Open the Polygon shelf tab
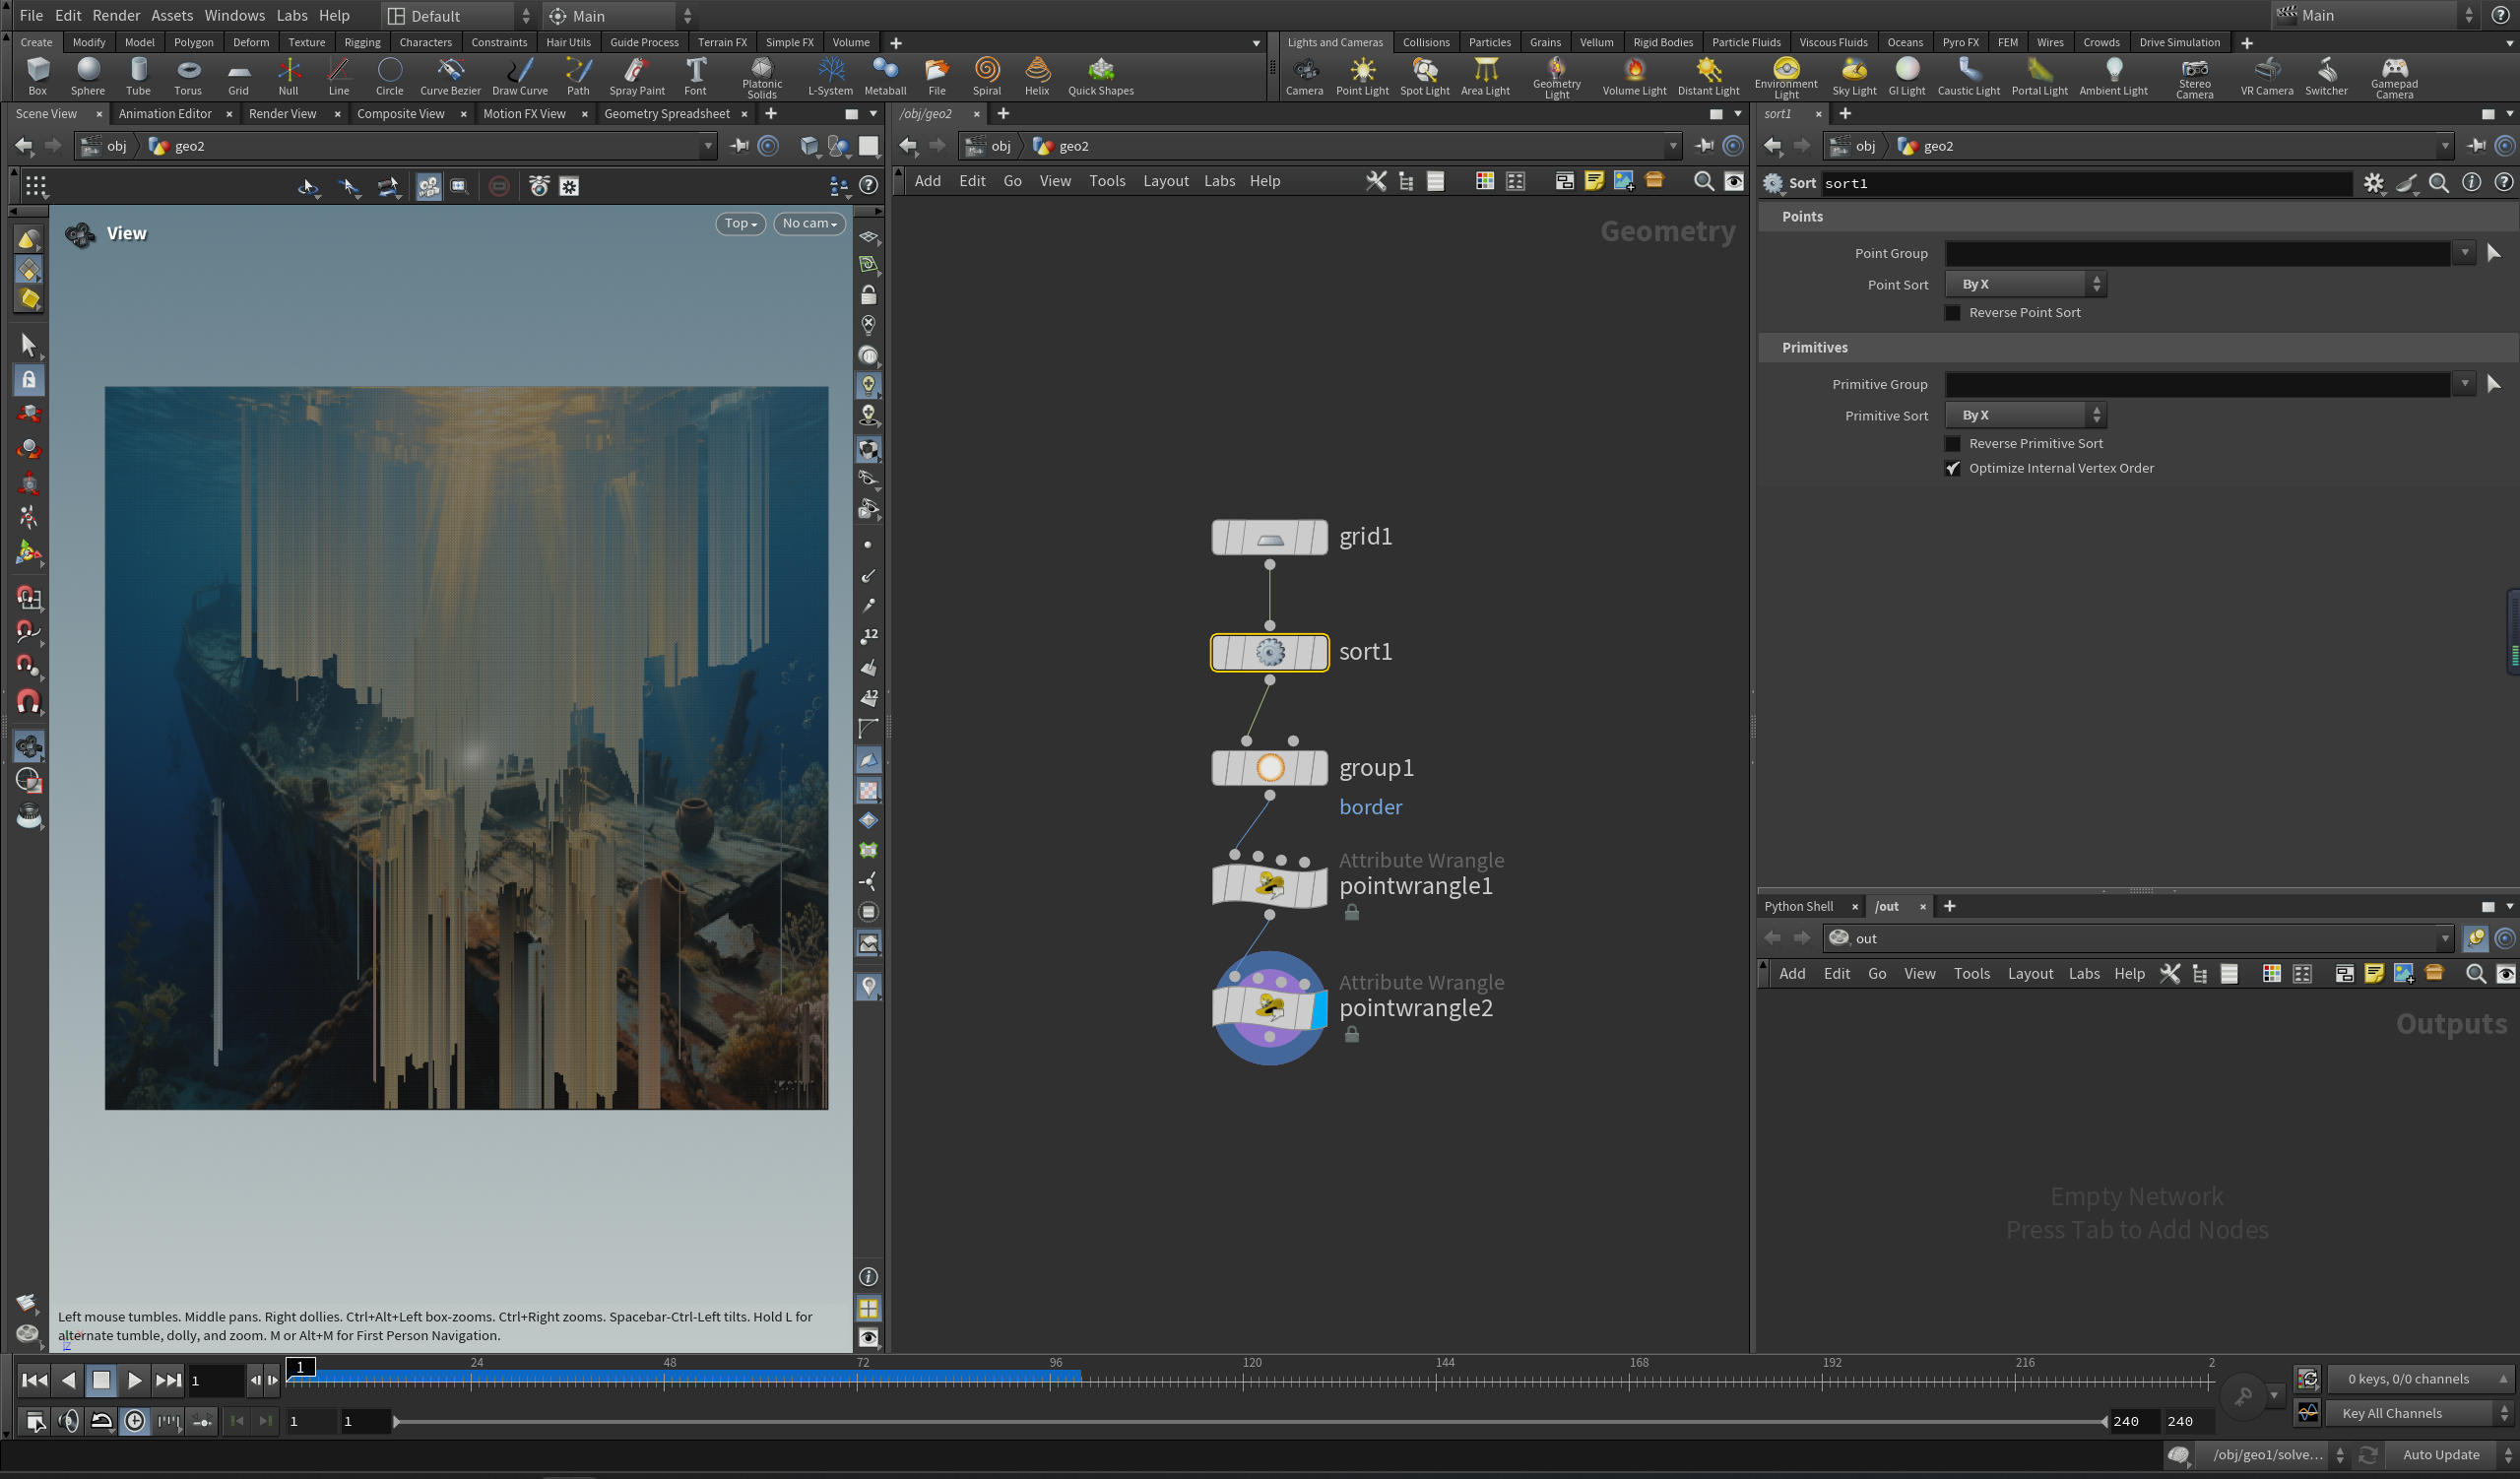The width and height of the screenshot is (2520, 1479). 193,42
